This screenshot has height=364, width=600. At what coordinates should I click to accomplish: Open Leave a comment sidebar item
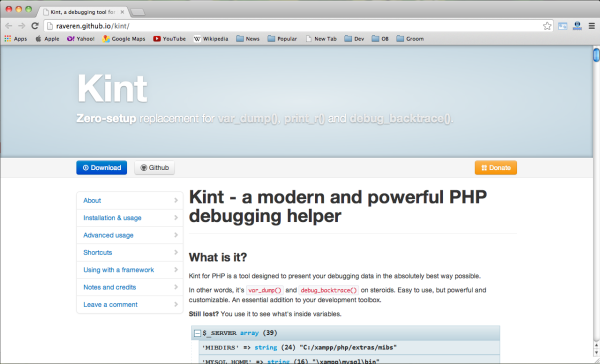pyautogui.click(x=130, y=305)
